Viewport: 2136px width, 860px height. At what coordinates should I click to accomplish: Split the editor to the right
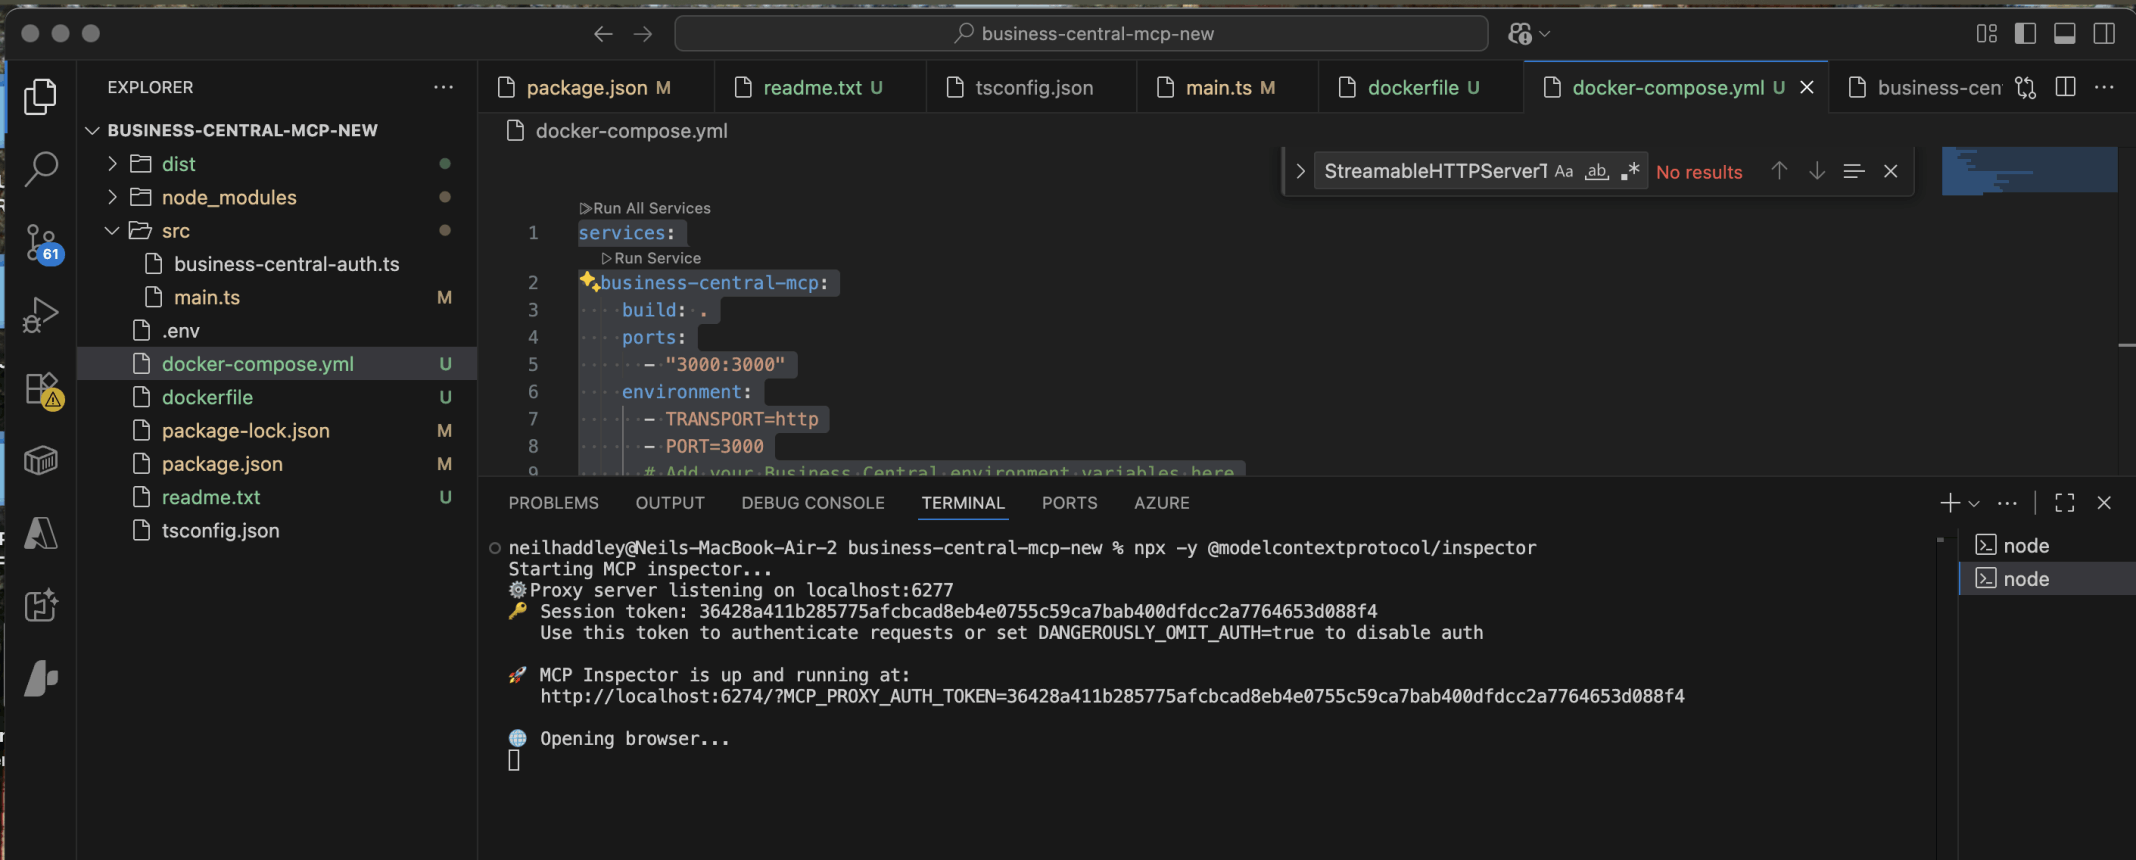pos(2065,88)
